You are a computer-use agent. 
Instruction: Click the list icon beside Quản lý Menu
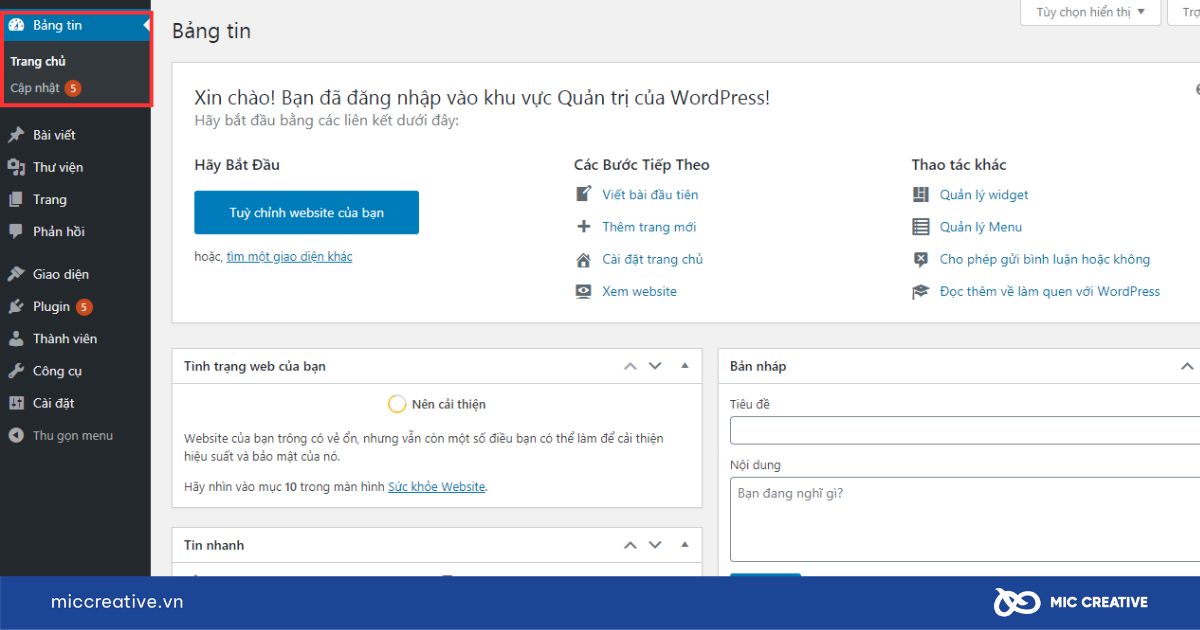(921, 227)
